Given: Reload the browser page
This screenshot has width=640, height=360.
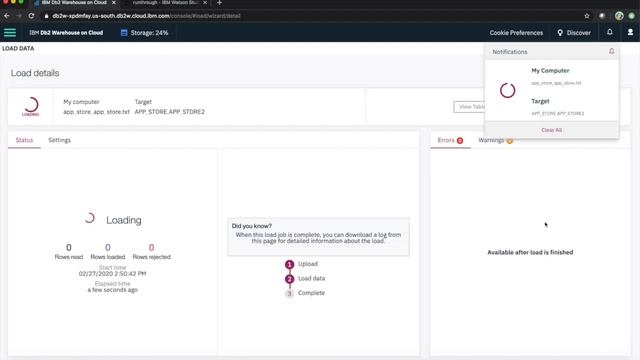Looking at the screenshot, I should coord(31,16).
